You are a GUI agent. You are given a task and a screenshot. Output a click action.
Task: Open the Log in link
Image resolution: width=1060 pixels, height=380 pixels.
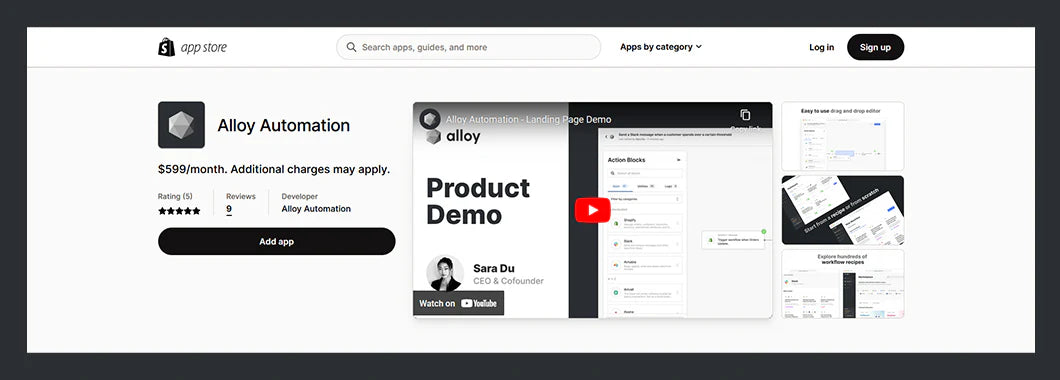821,47
